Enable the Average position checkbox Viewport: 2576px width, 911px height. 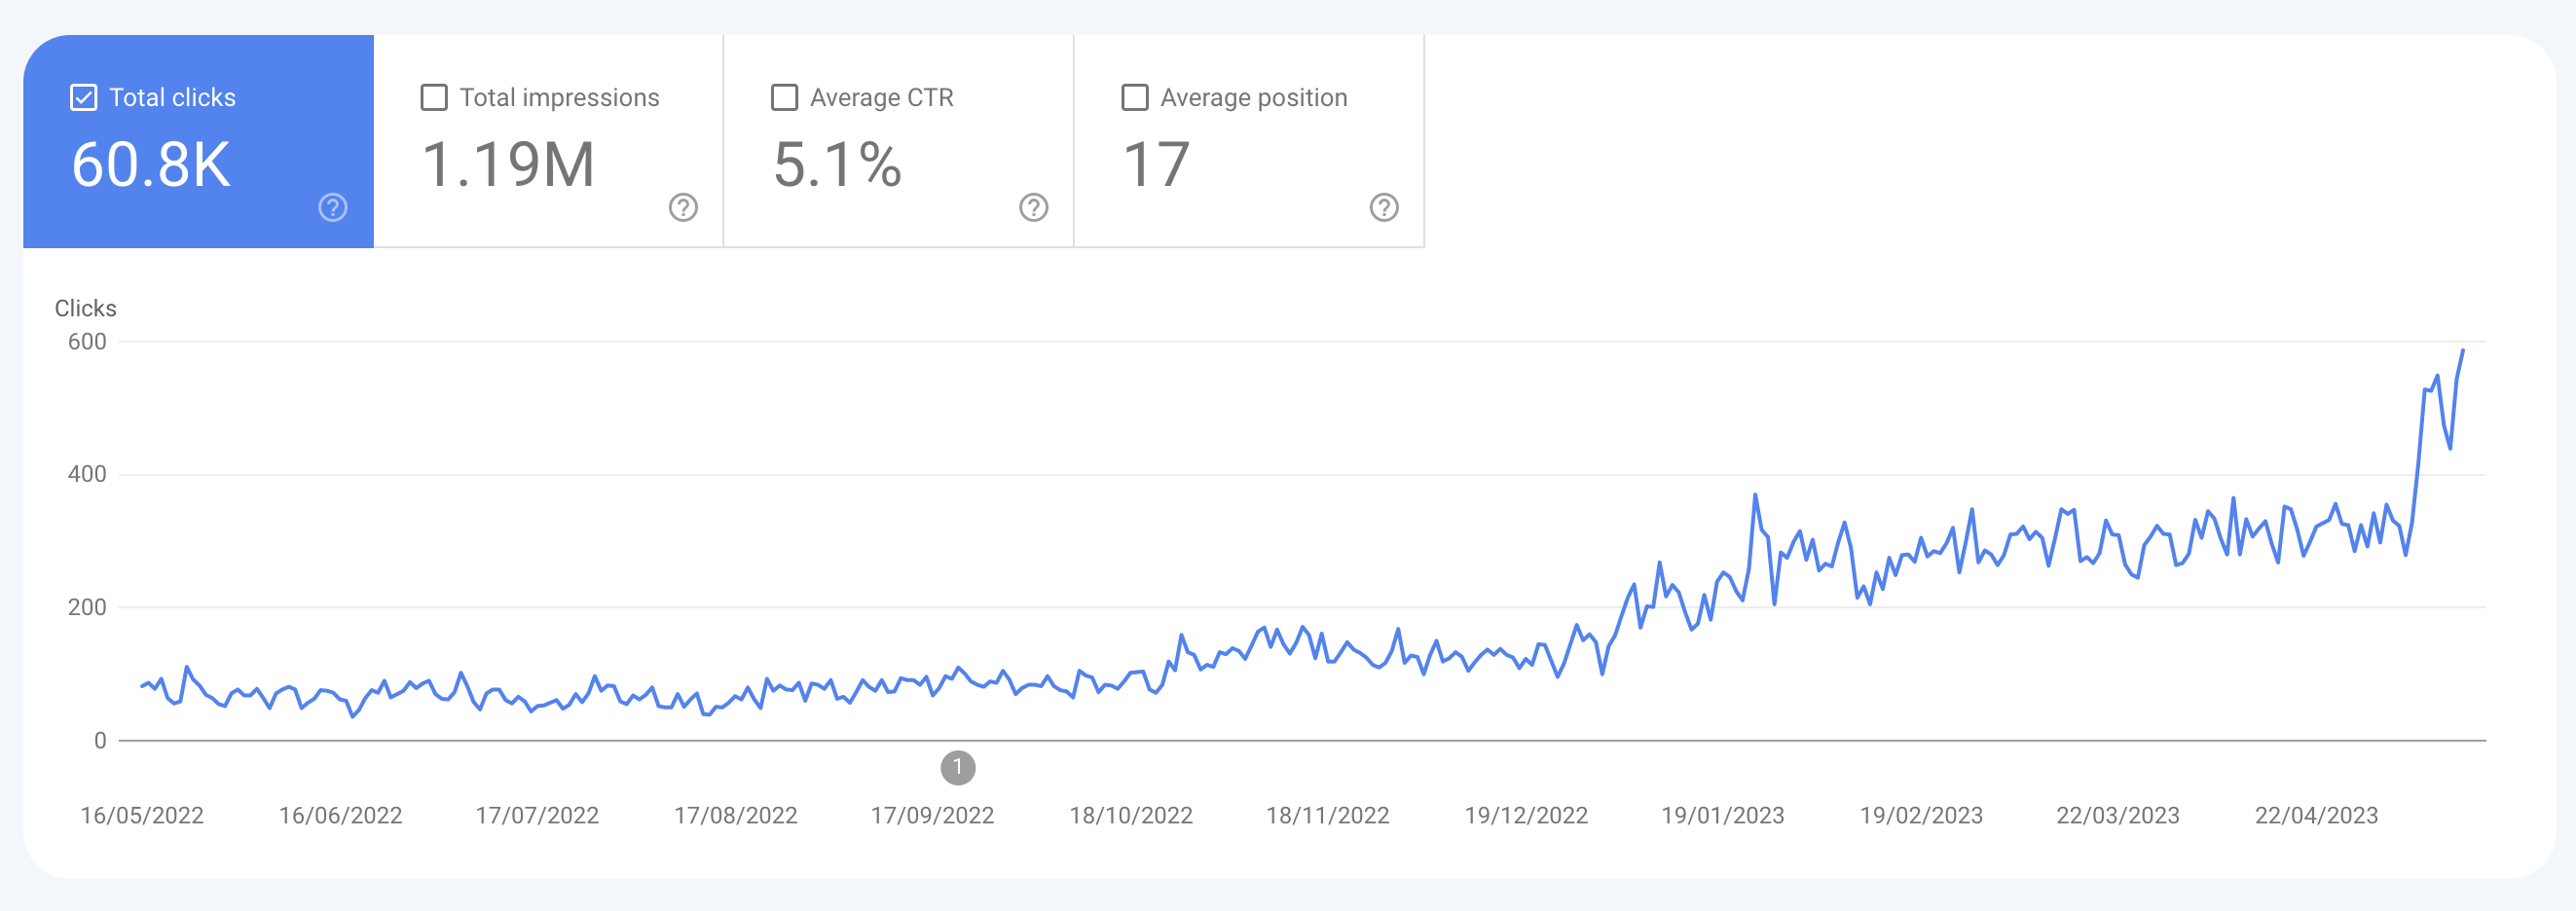[1133, 97]
